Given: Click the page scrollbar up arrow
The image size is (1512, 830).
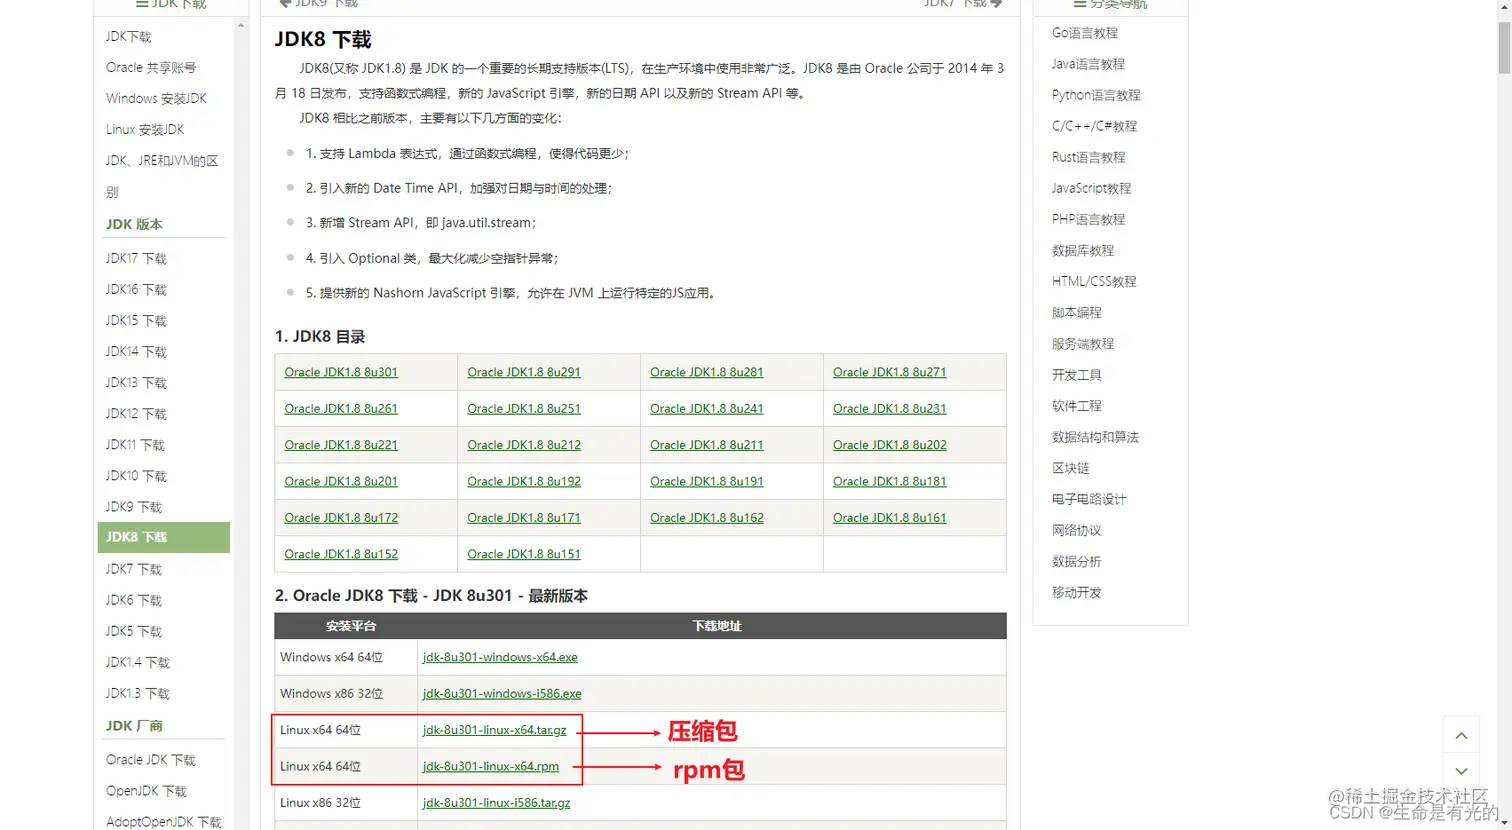Looking at the screenshot, I should [1504, 8].
